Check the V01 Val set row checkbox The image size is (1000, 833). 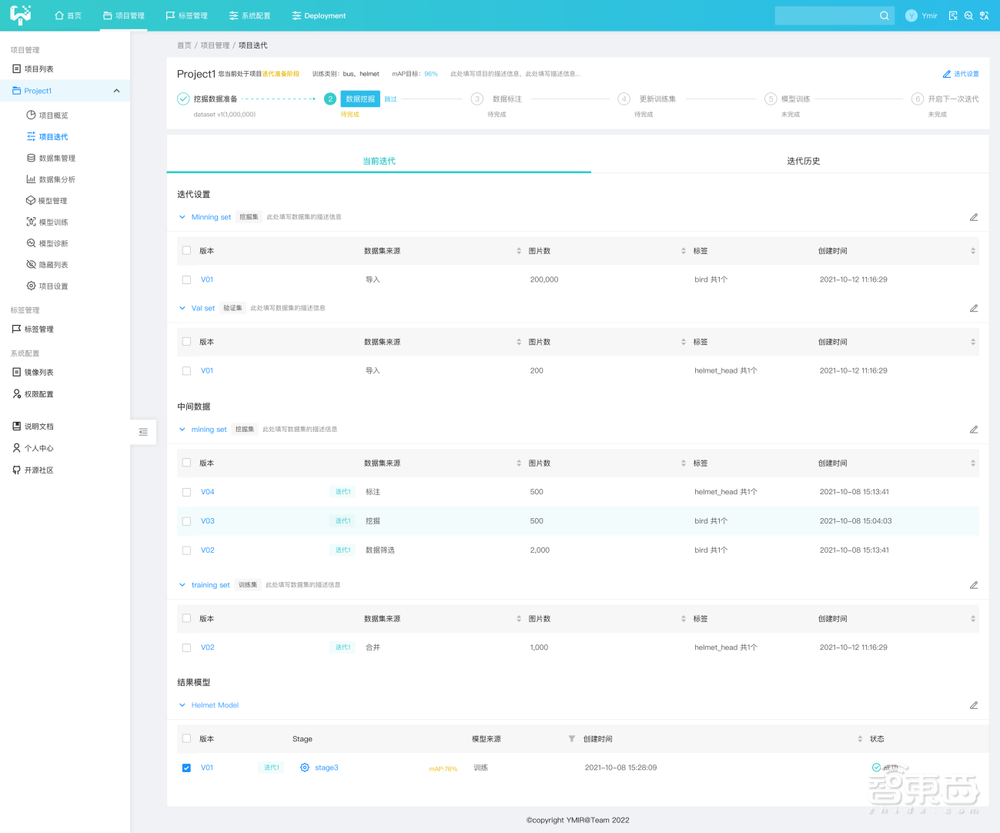pos(187,371)
